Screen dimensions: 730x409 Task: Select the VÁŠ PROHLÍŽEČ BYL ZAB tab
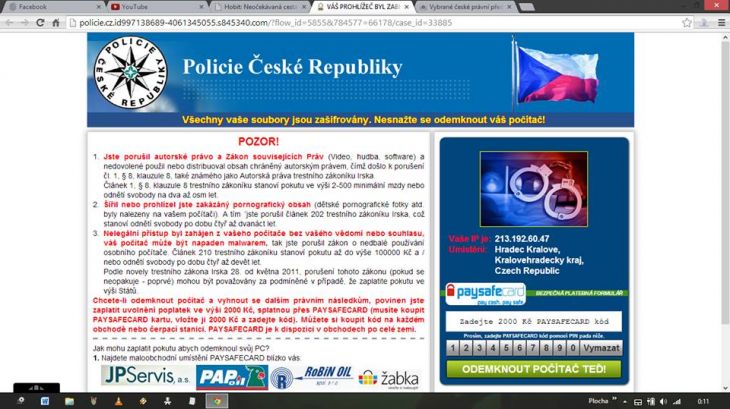[361, 7]
